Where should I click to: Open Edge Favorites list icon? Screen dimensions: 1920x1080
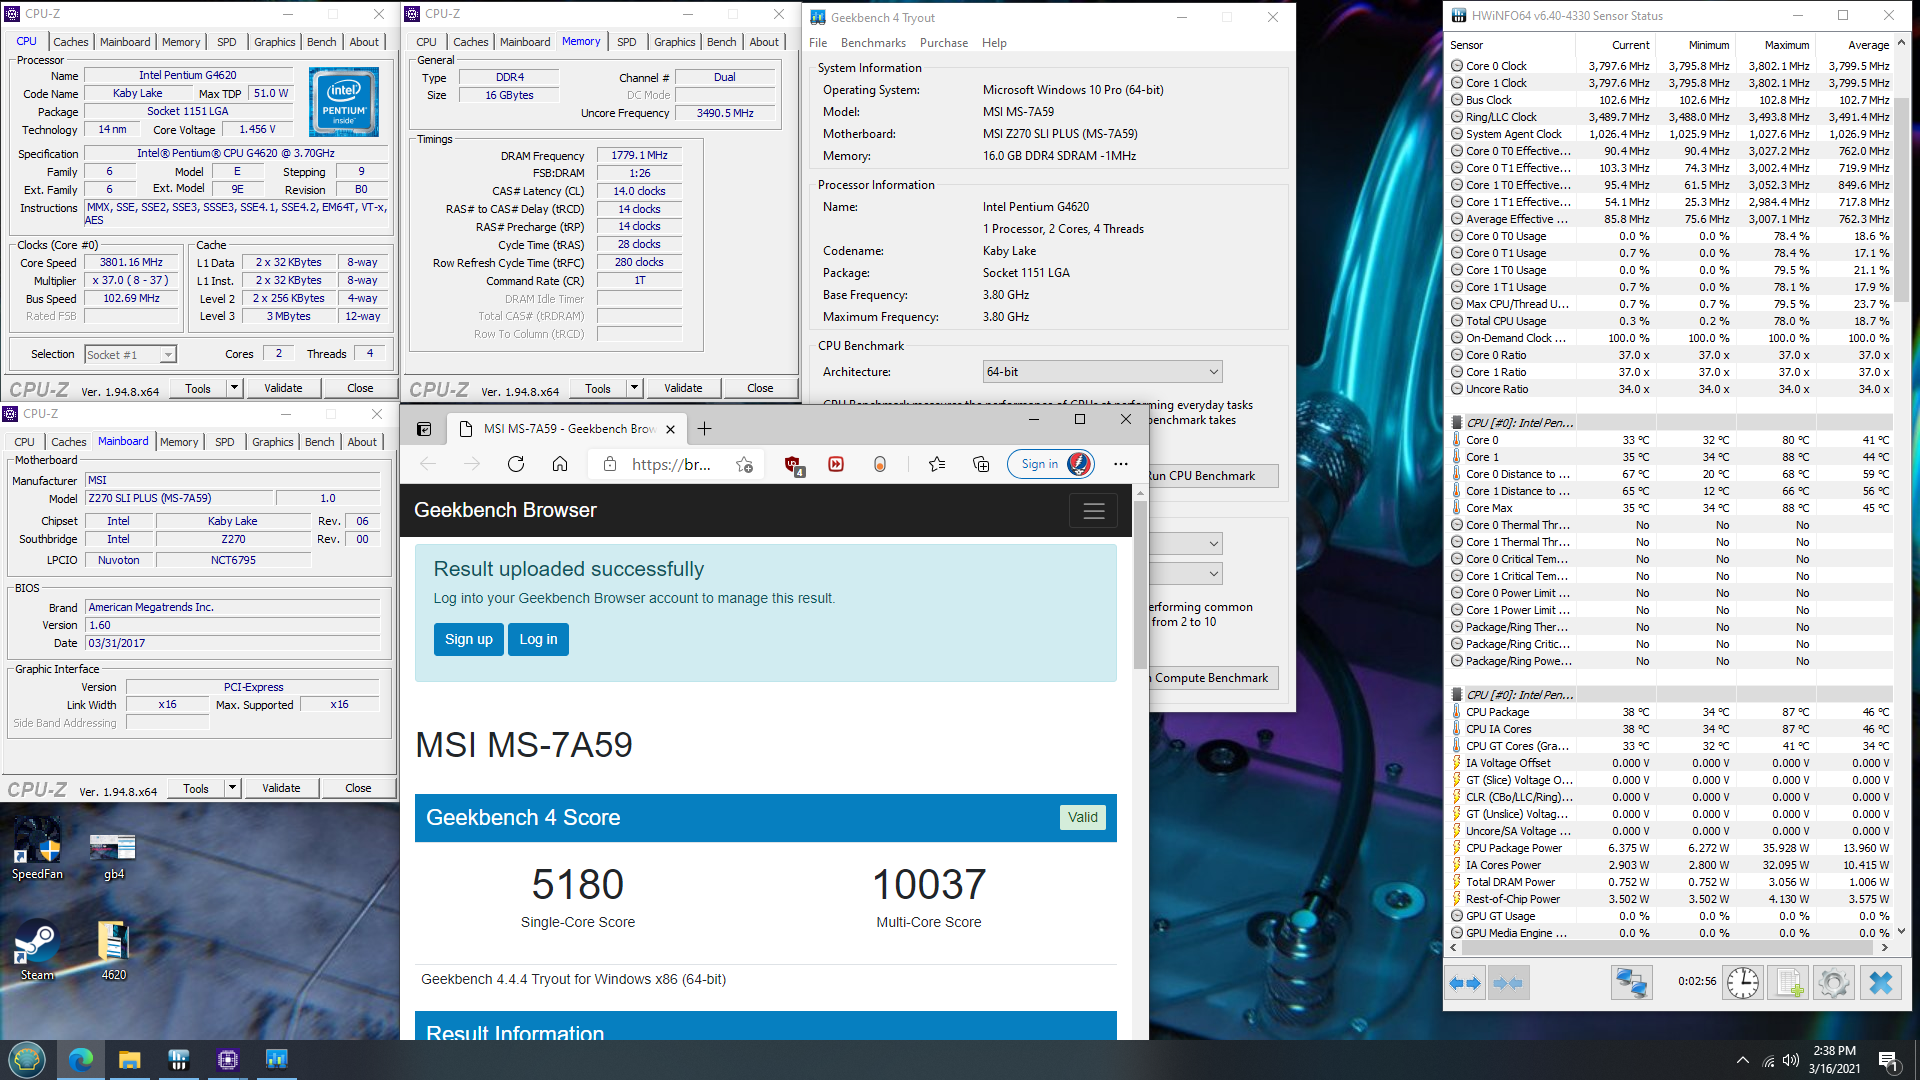point(937,464)
